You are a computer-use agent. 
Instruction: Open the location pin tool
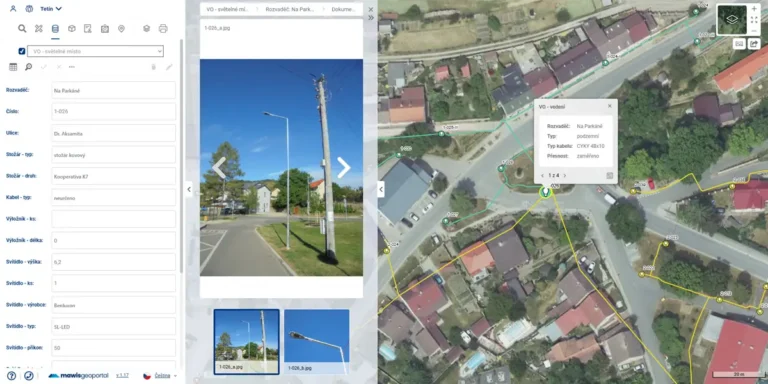click(x=121, y=28)
